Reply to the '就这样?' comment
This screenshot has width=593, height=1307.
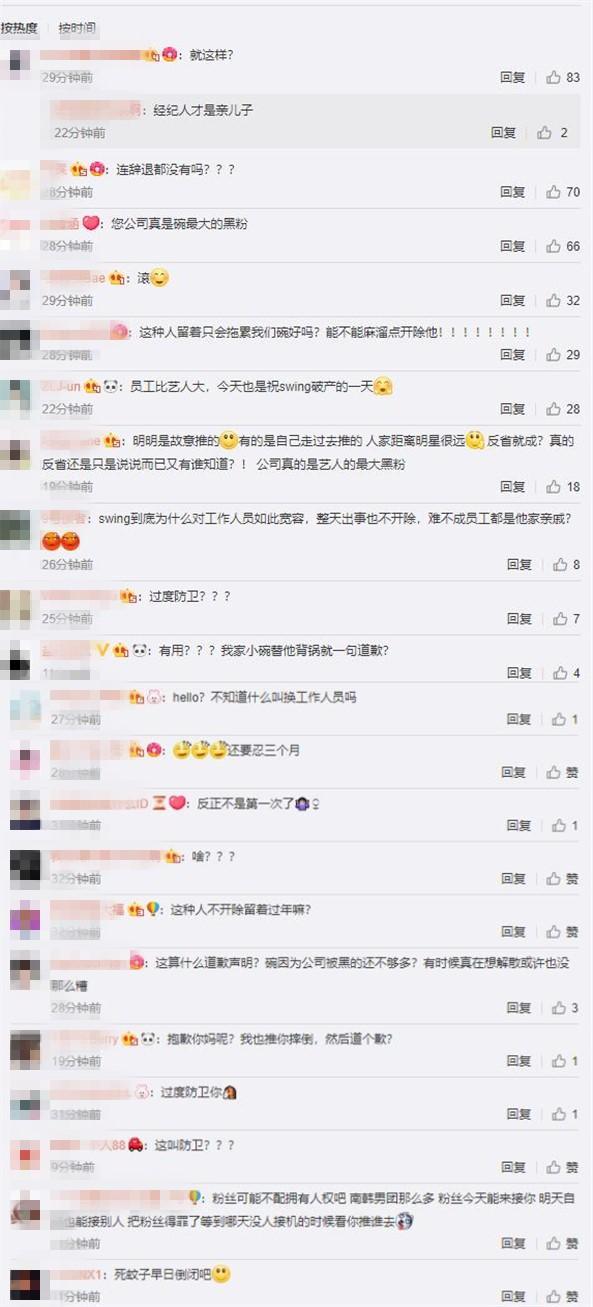tap(513, 77)
